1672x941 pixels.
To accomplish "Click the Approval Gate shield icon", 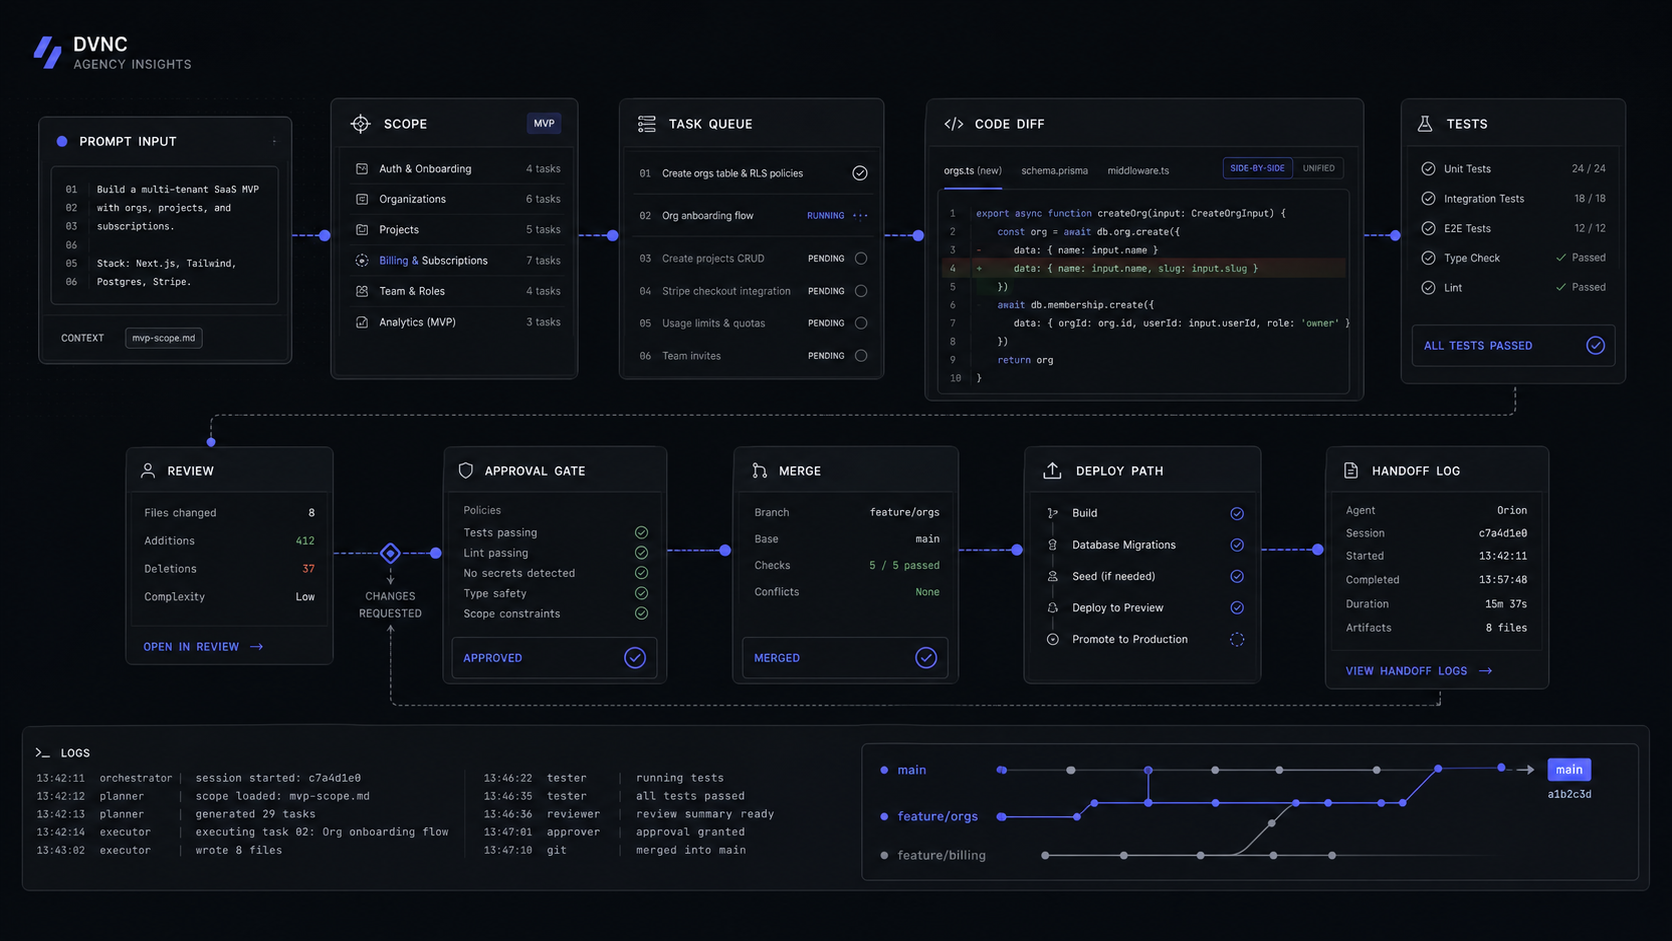I will tap(465, 470).
